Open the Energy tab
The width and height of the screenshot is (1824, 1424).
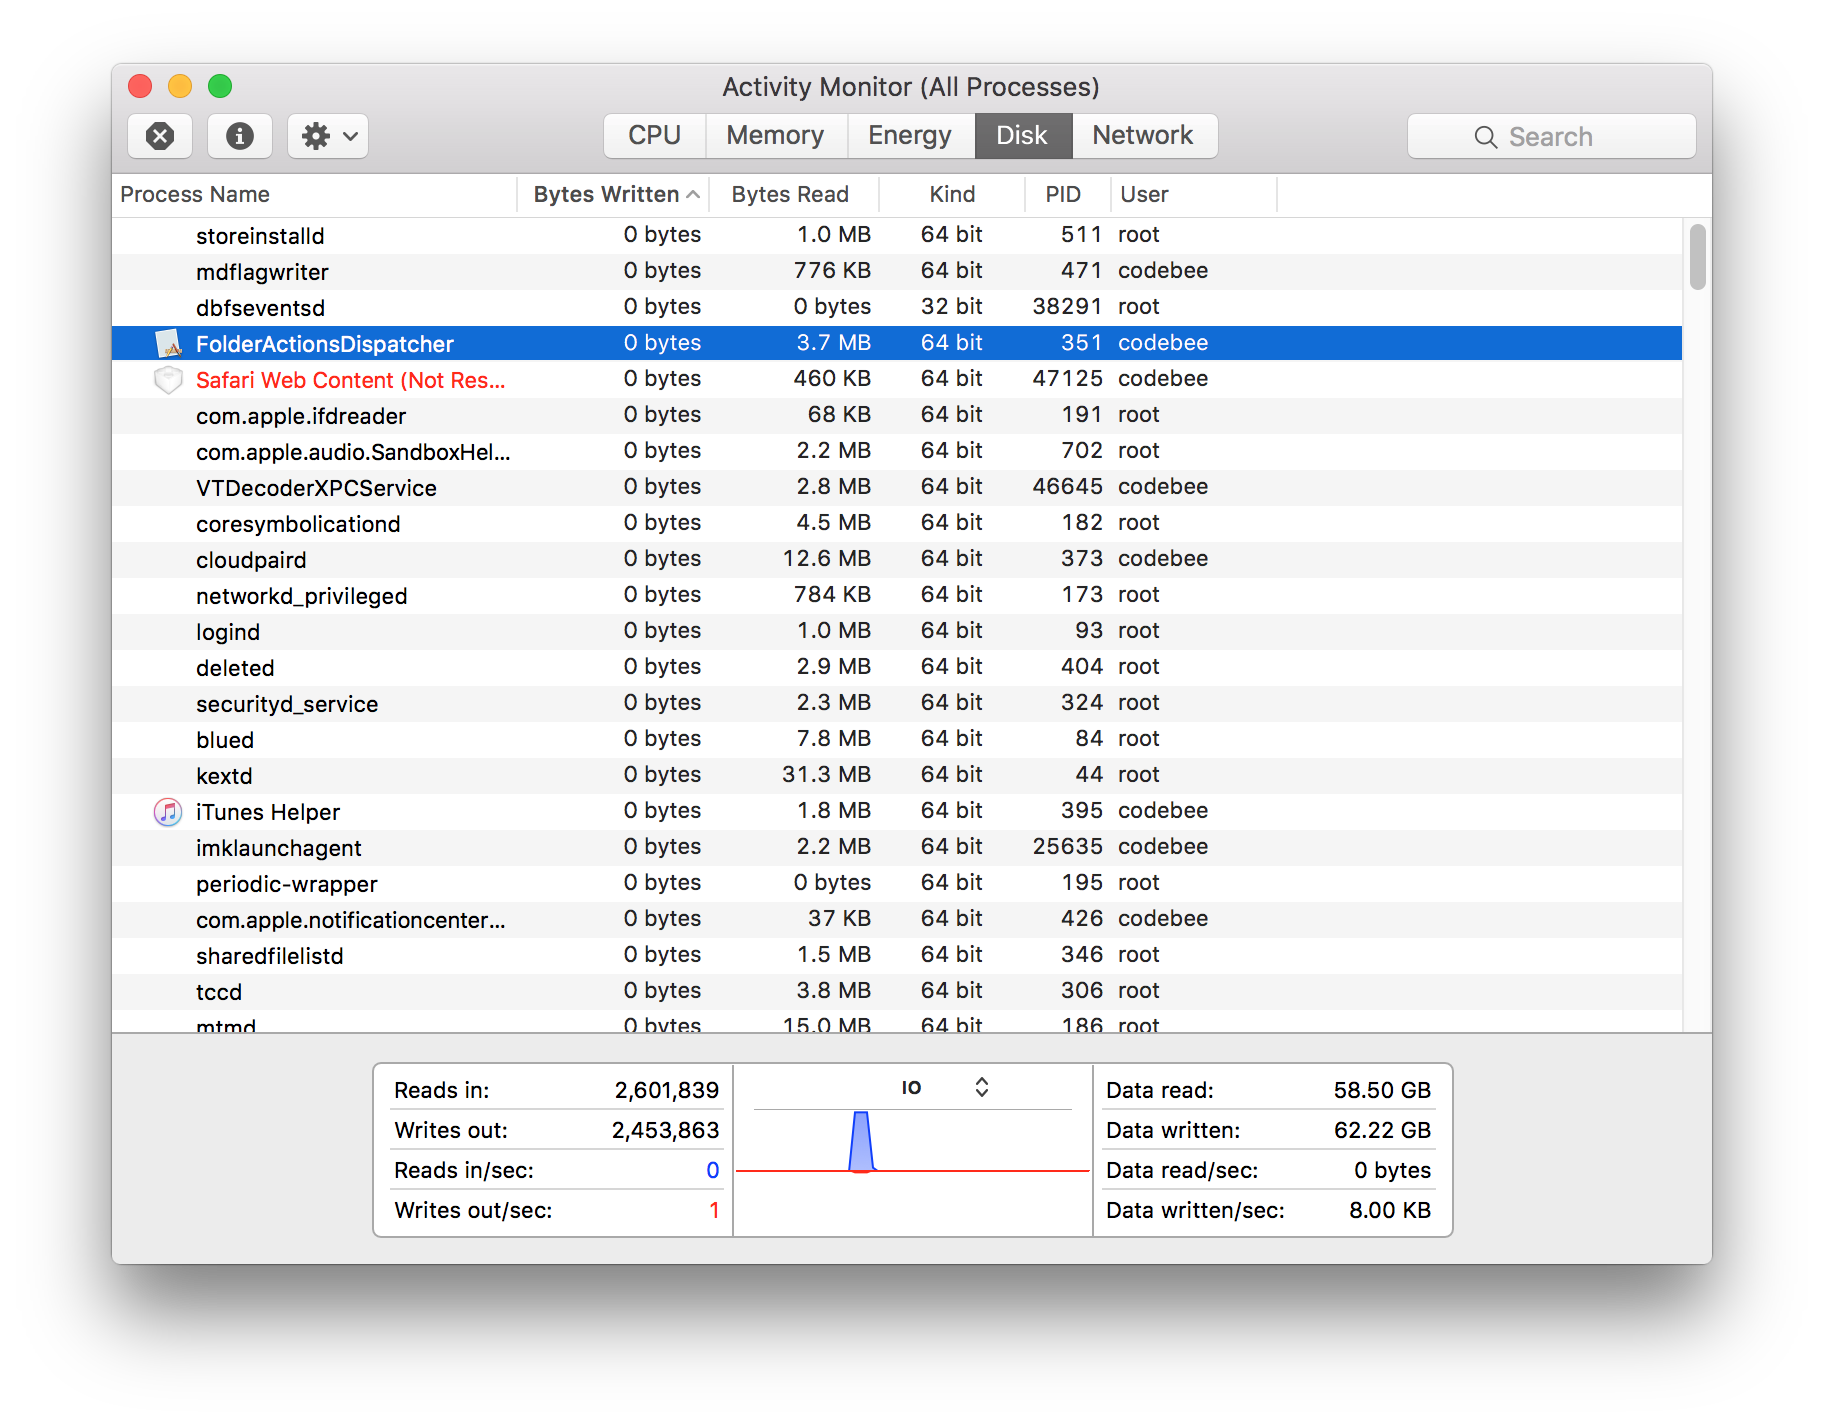point(909,136)
